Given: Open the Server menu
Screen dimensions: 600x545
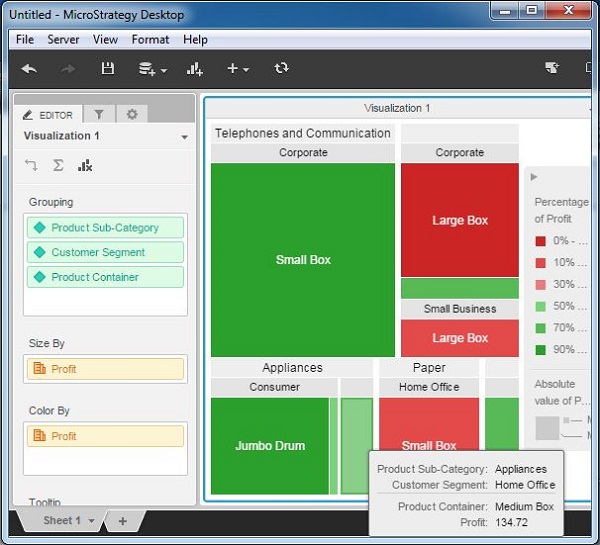Looking at the screenshot, I should pos(63,39).
